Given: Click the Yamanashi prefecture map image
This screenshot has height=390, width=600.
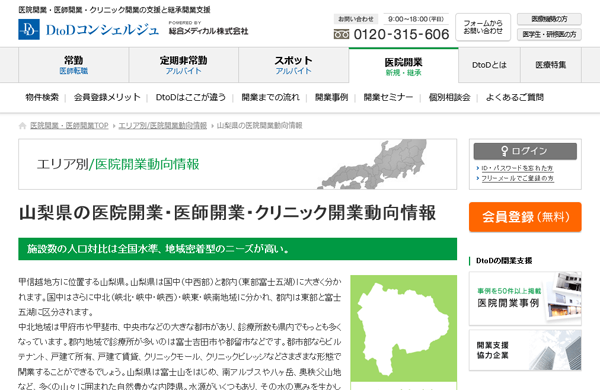Looking at the screenshot, I should 403,328.
